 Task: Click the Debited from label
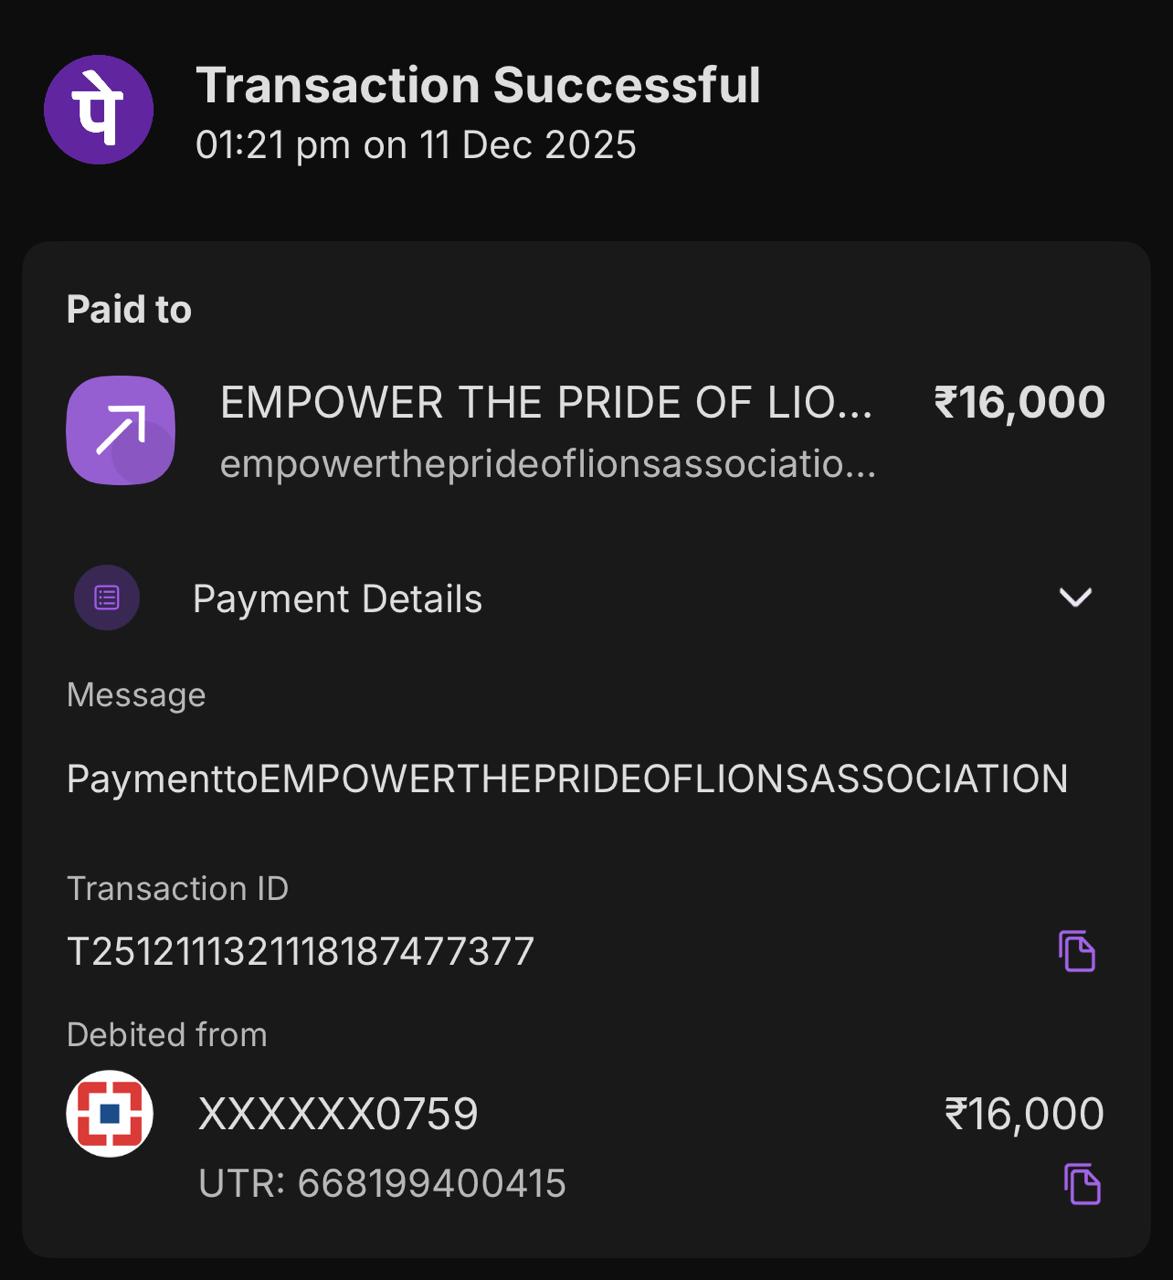167,1035
